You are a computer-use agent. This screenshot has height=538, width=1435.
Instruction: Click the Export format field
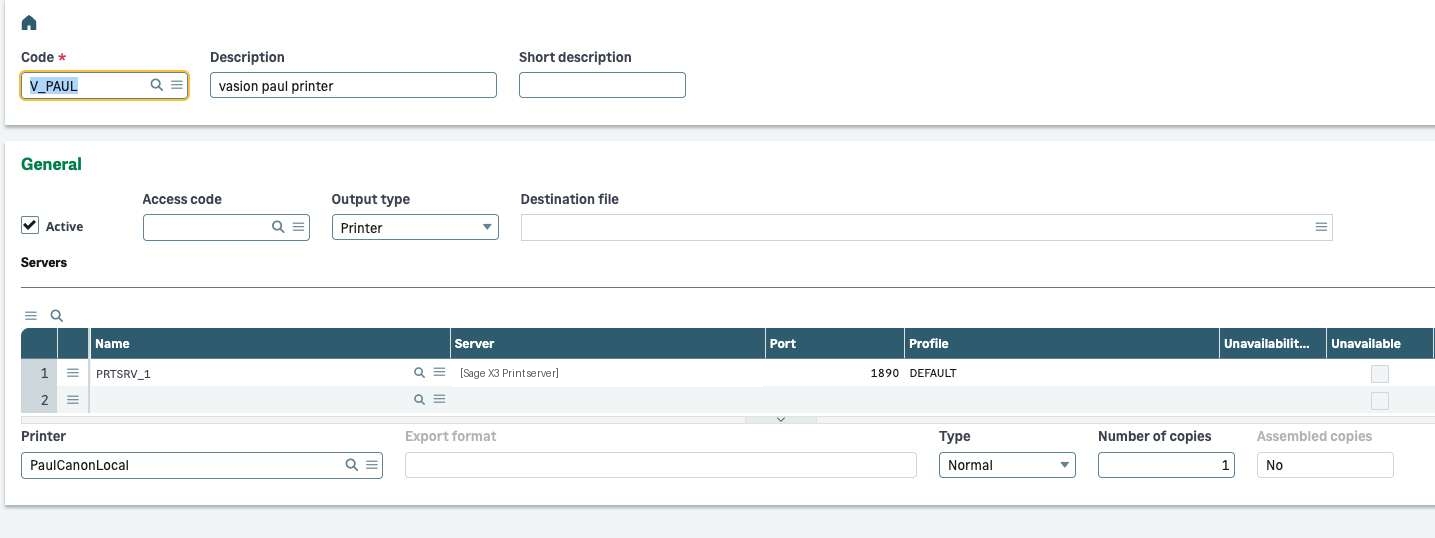coord(661,465)
